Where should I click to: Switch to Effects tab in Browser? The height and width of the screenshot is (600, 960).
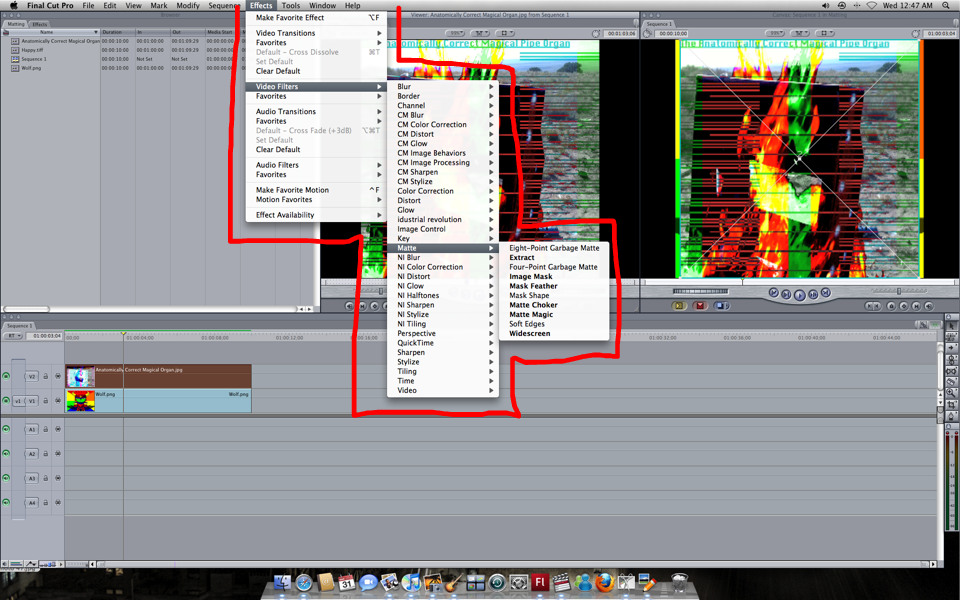click(x=39, y=24)
